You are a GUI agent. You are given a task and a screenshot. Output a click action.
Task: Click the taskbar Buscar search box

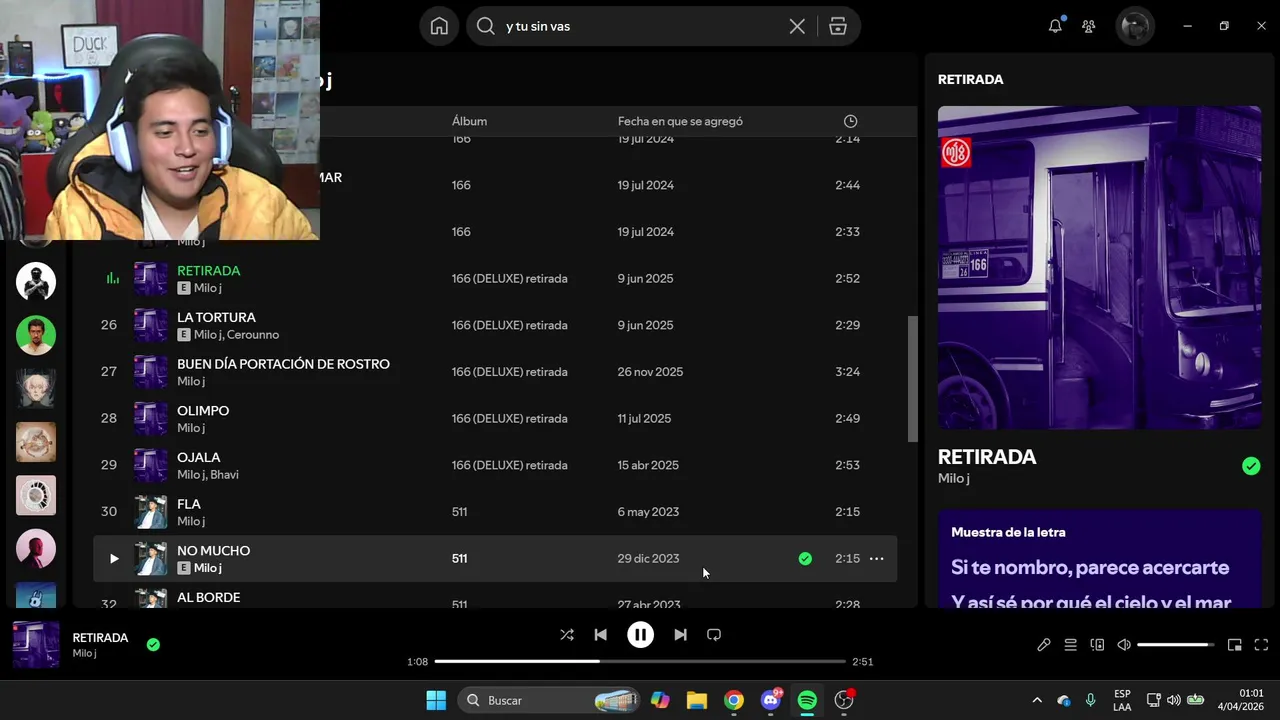pyautogui.click(x=549, y=700)
